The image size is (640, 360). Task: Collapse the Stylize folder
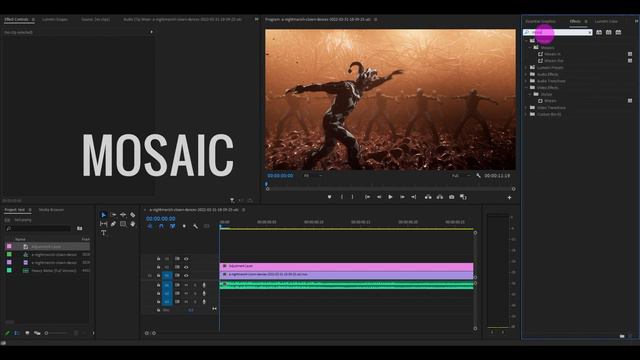(x=530, y=94)
